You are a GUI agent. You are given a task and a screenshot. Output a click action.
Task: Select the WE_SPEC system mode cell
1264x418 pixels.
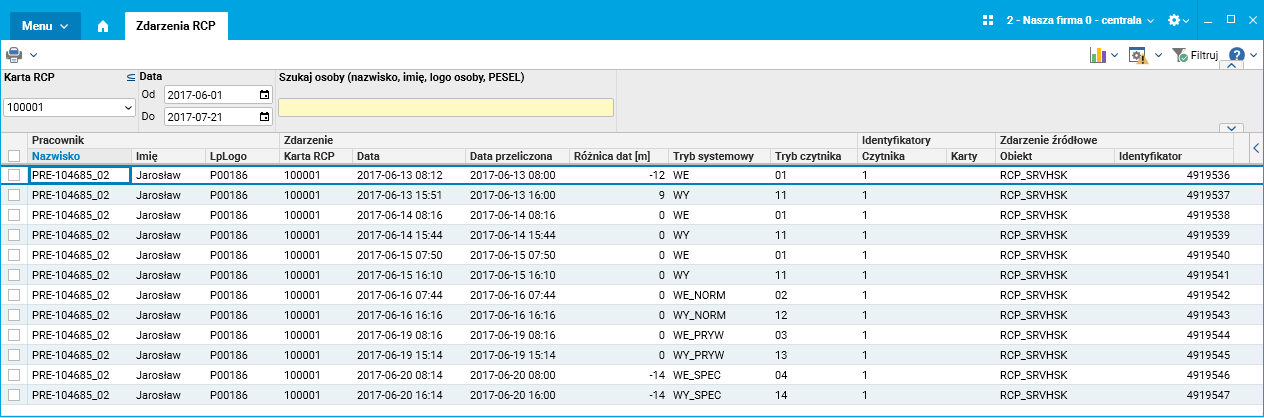click(717, 375)
